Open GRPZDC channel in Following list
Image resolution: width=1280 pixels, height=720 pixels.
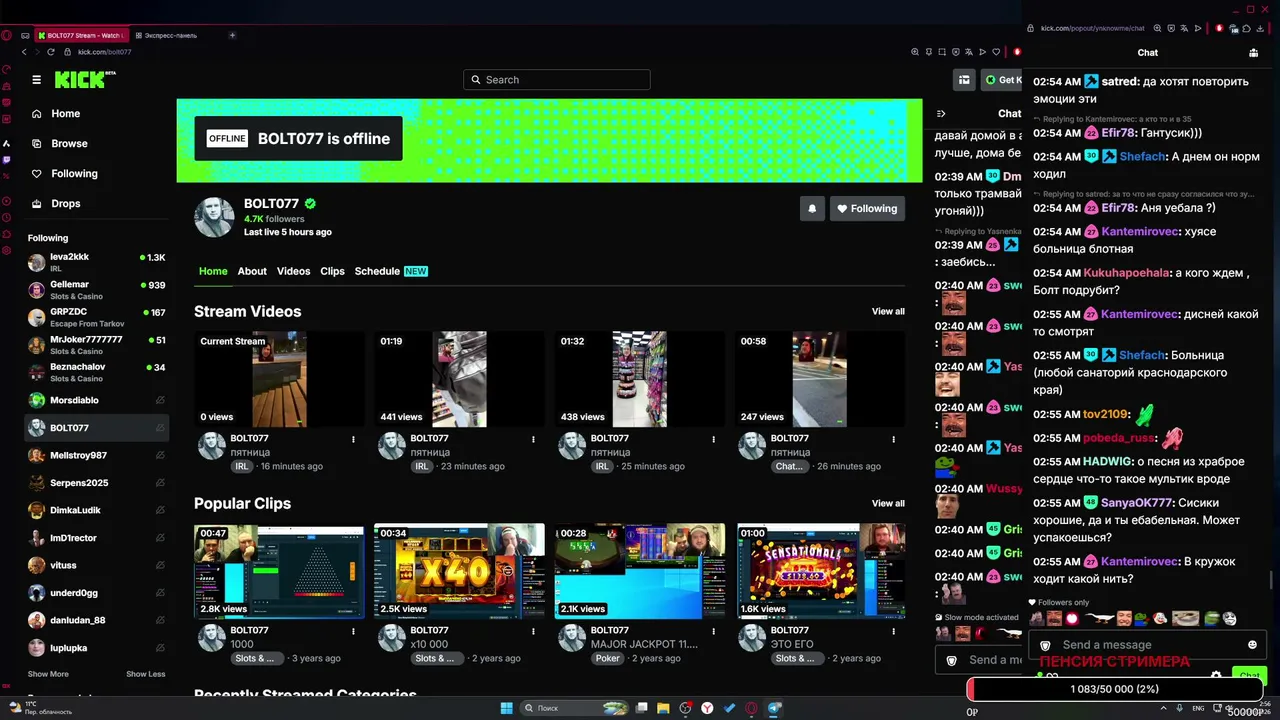point(97,317)
